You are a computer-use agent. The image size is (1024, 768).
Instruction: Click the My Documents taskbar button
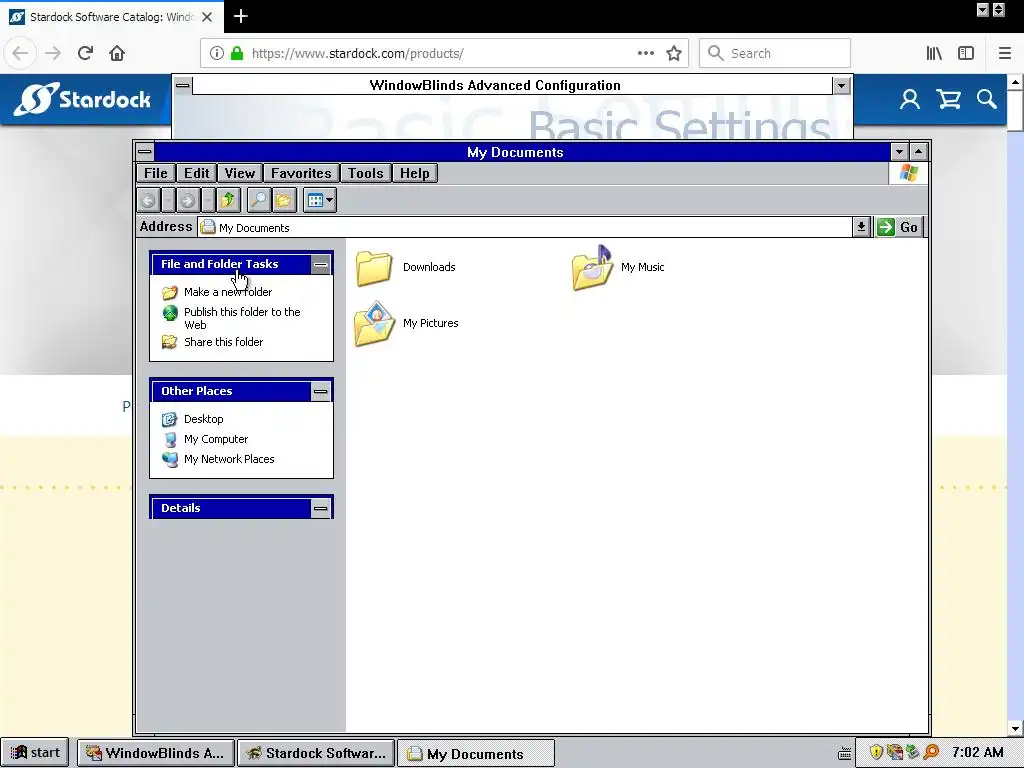pos(476,754)
